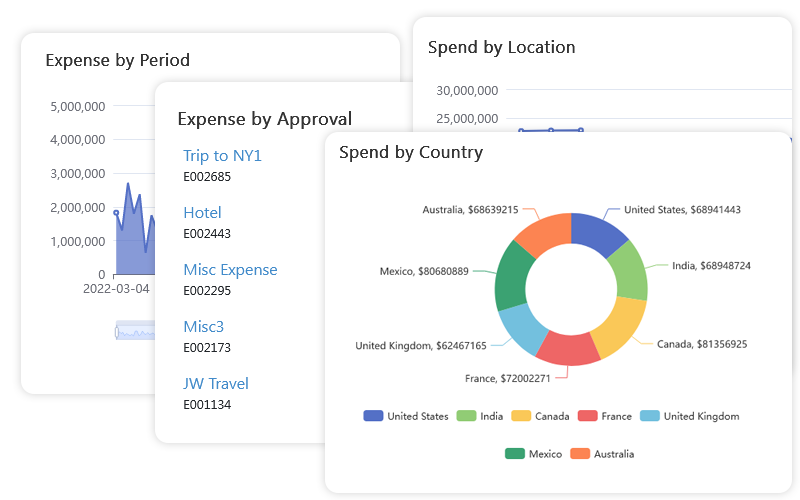The width and height of the screenshot is (800, 500).
Task: Click first data point on Expense by Period line
Action: (116, 212)
